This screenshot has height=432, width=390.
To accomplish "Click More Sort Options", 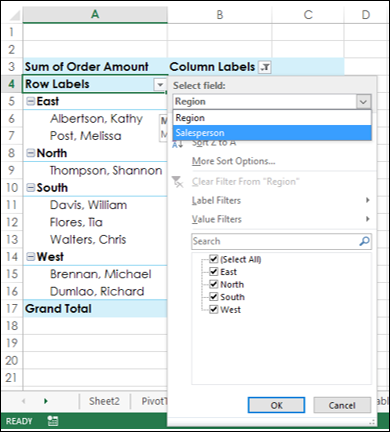I will (x=234, y=161).
